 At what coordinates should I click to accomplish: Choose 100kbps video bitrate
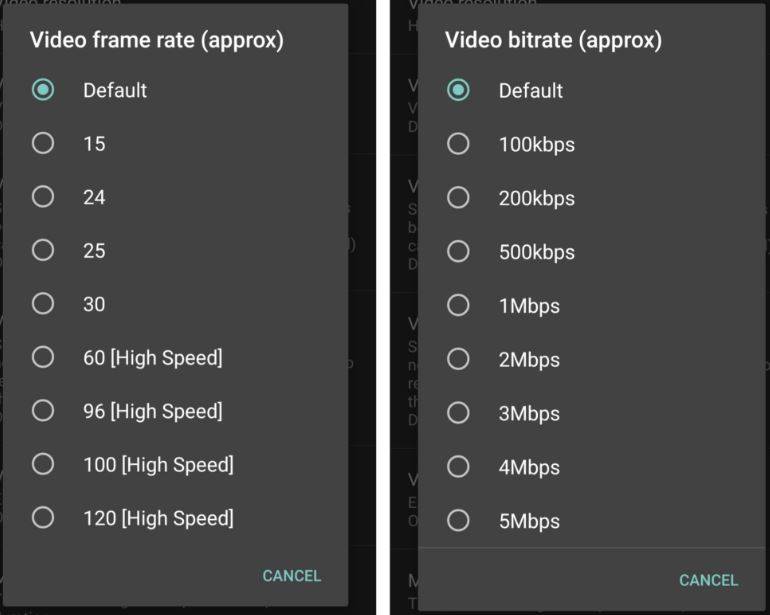click(458, 144)
